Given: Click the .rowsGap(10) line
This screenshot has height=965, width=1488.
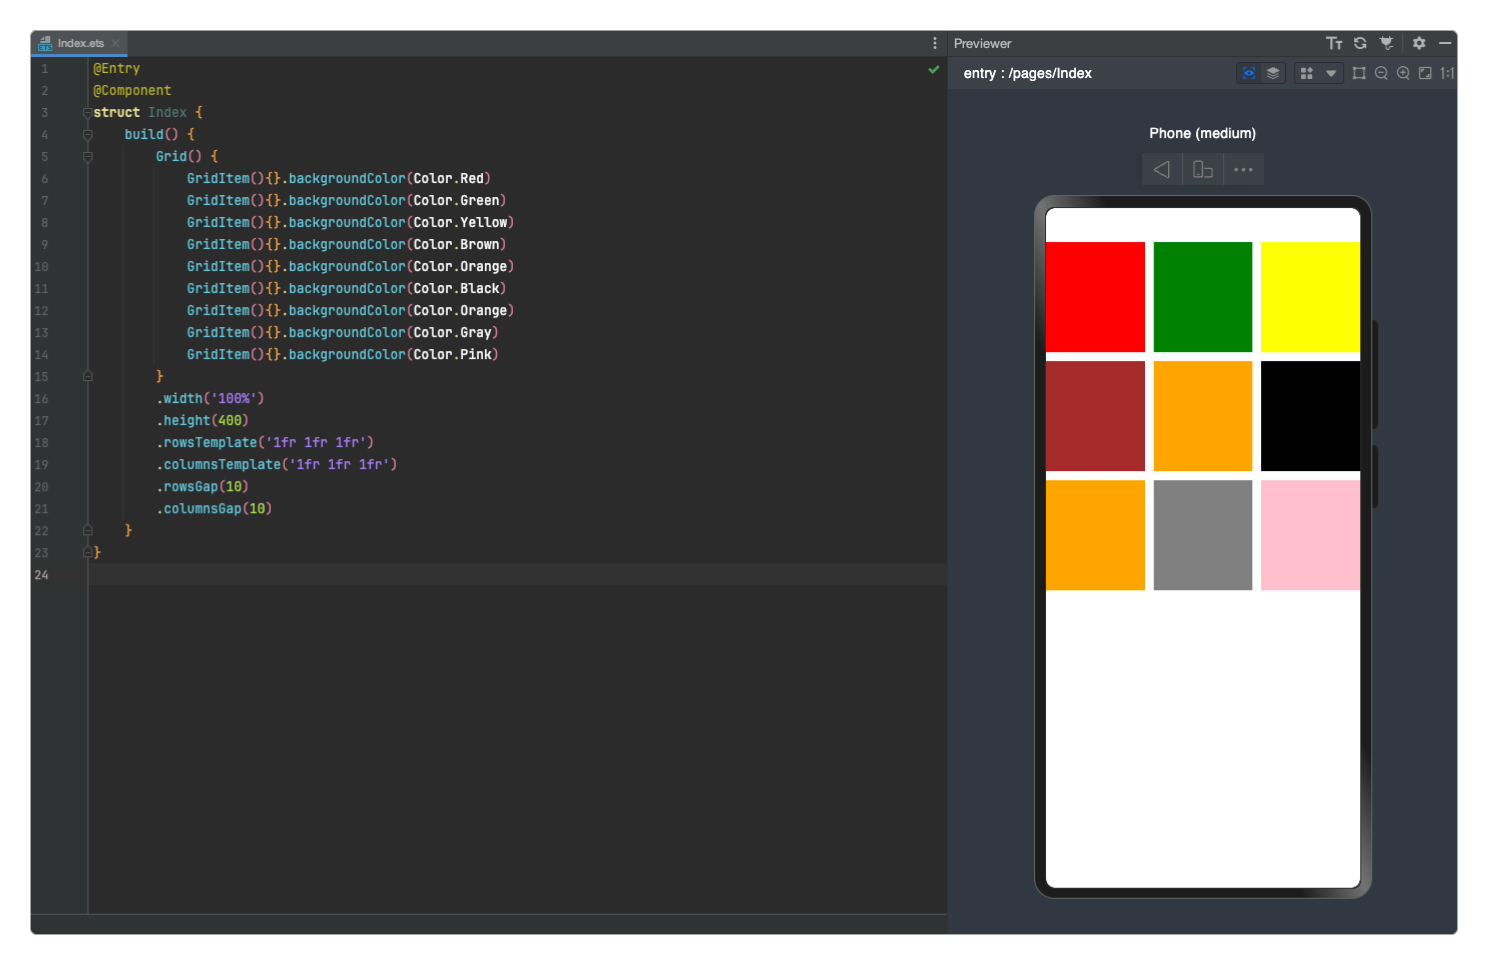Looking at the screenshot, I should (x=202, y=487).
